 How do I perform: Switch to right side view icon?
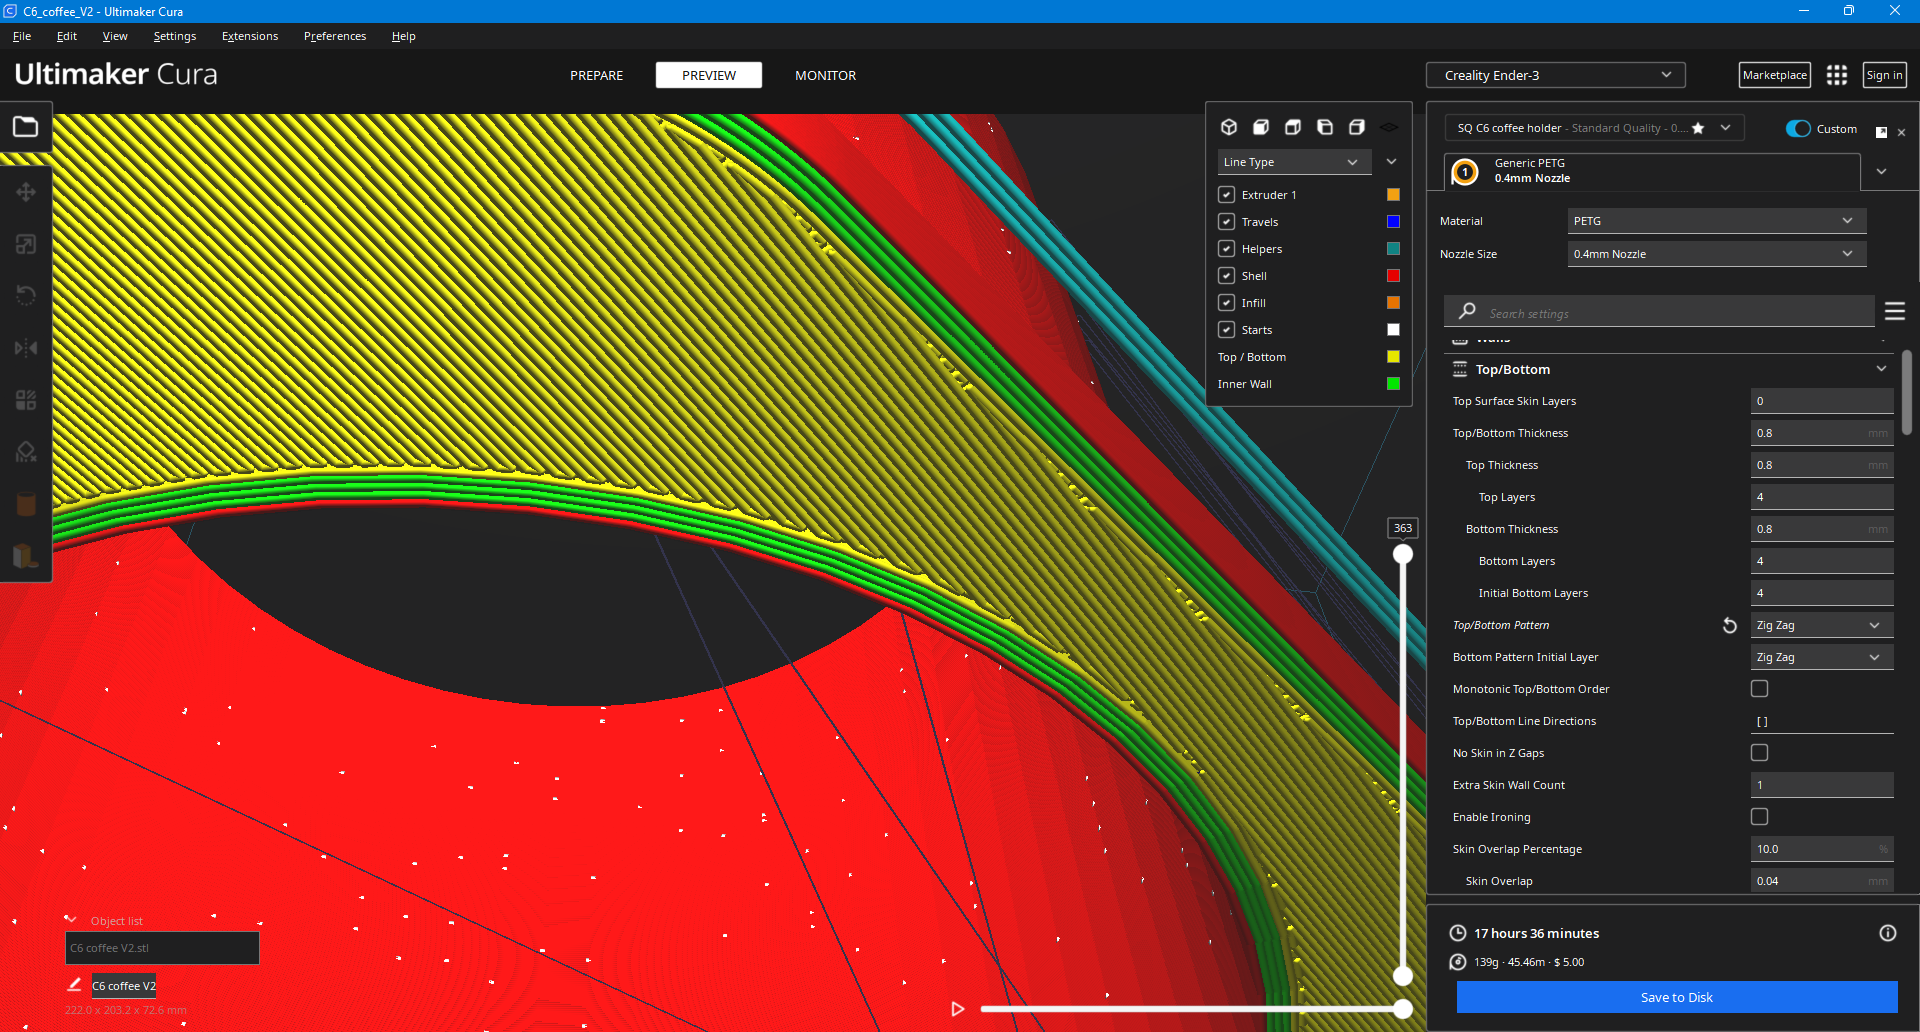point(1357,127)
